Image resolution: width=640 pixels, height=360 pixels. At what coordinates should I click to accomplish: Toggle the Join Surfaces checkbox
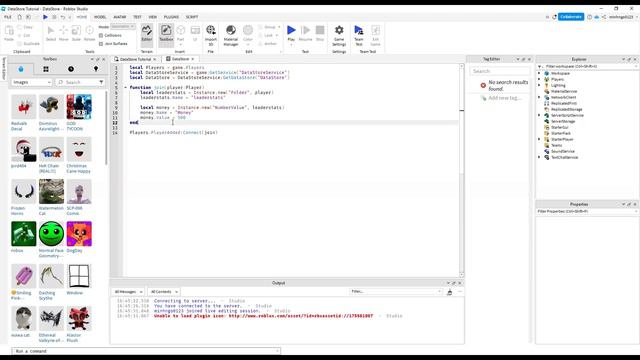click(101, 44)
